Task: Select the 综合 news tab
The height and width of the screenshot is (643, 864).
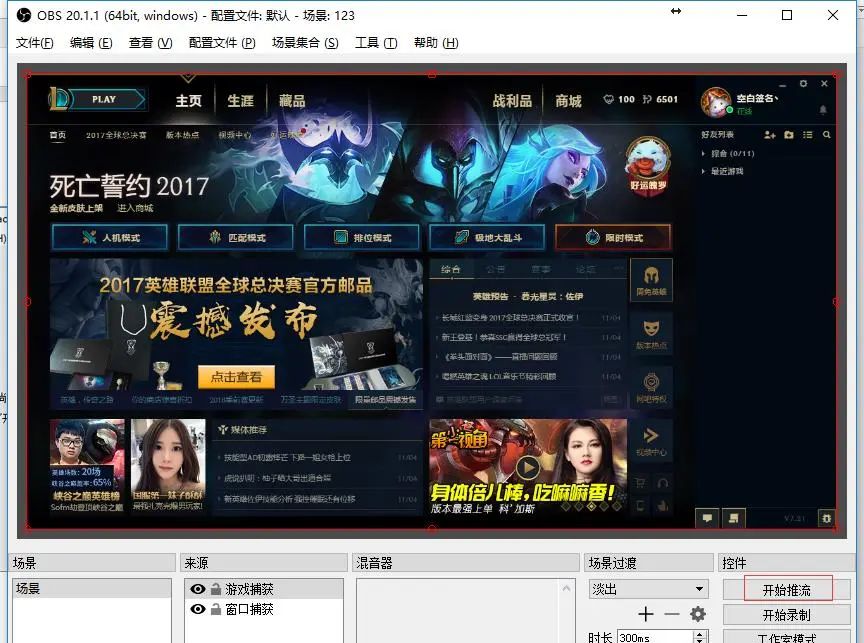Action: tap(451, 269)
